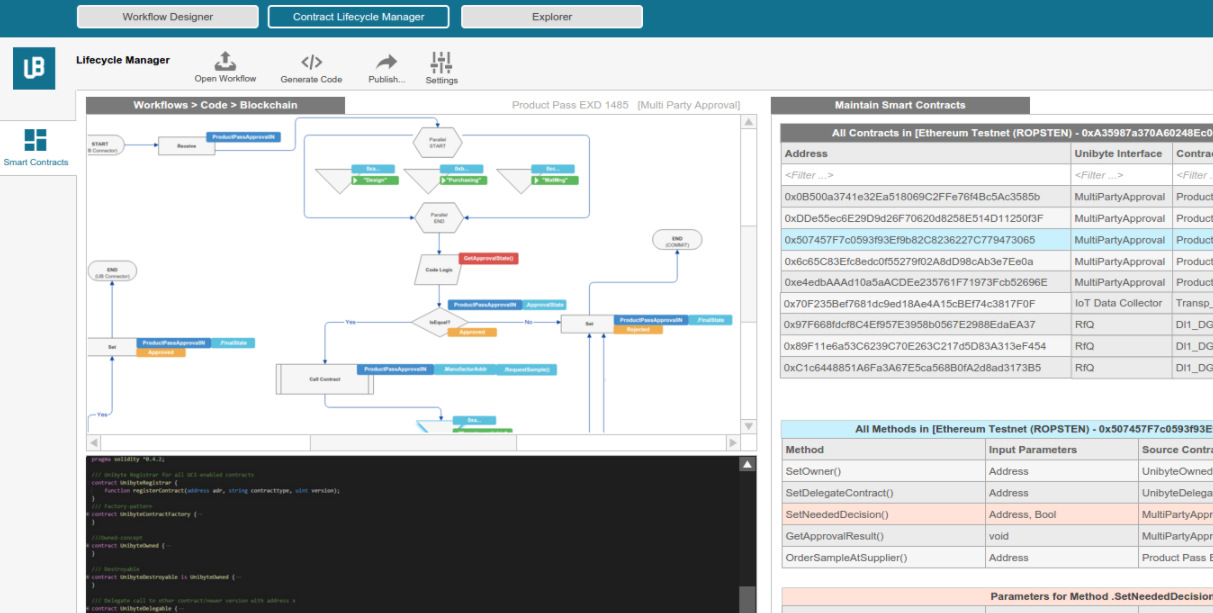The height and width of the screenshot is (613, 1213).
Task: Click the Generate Code icon
Action: [311, 61]
